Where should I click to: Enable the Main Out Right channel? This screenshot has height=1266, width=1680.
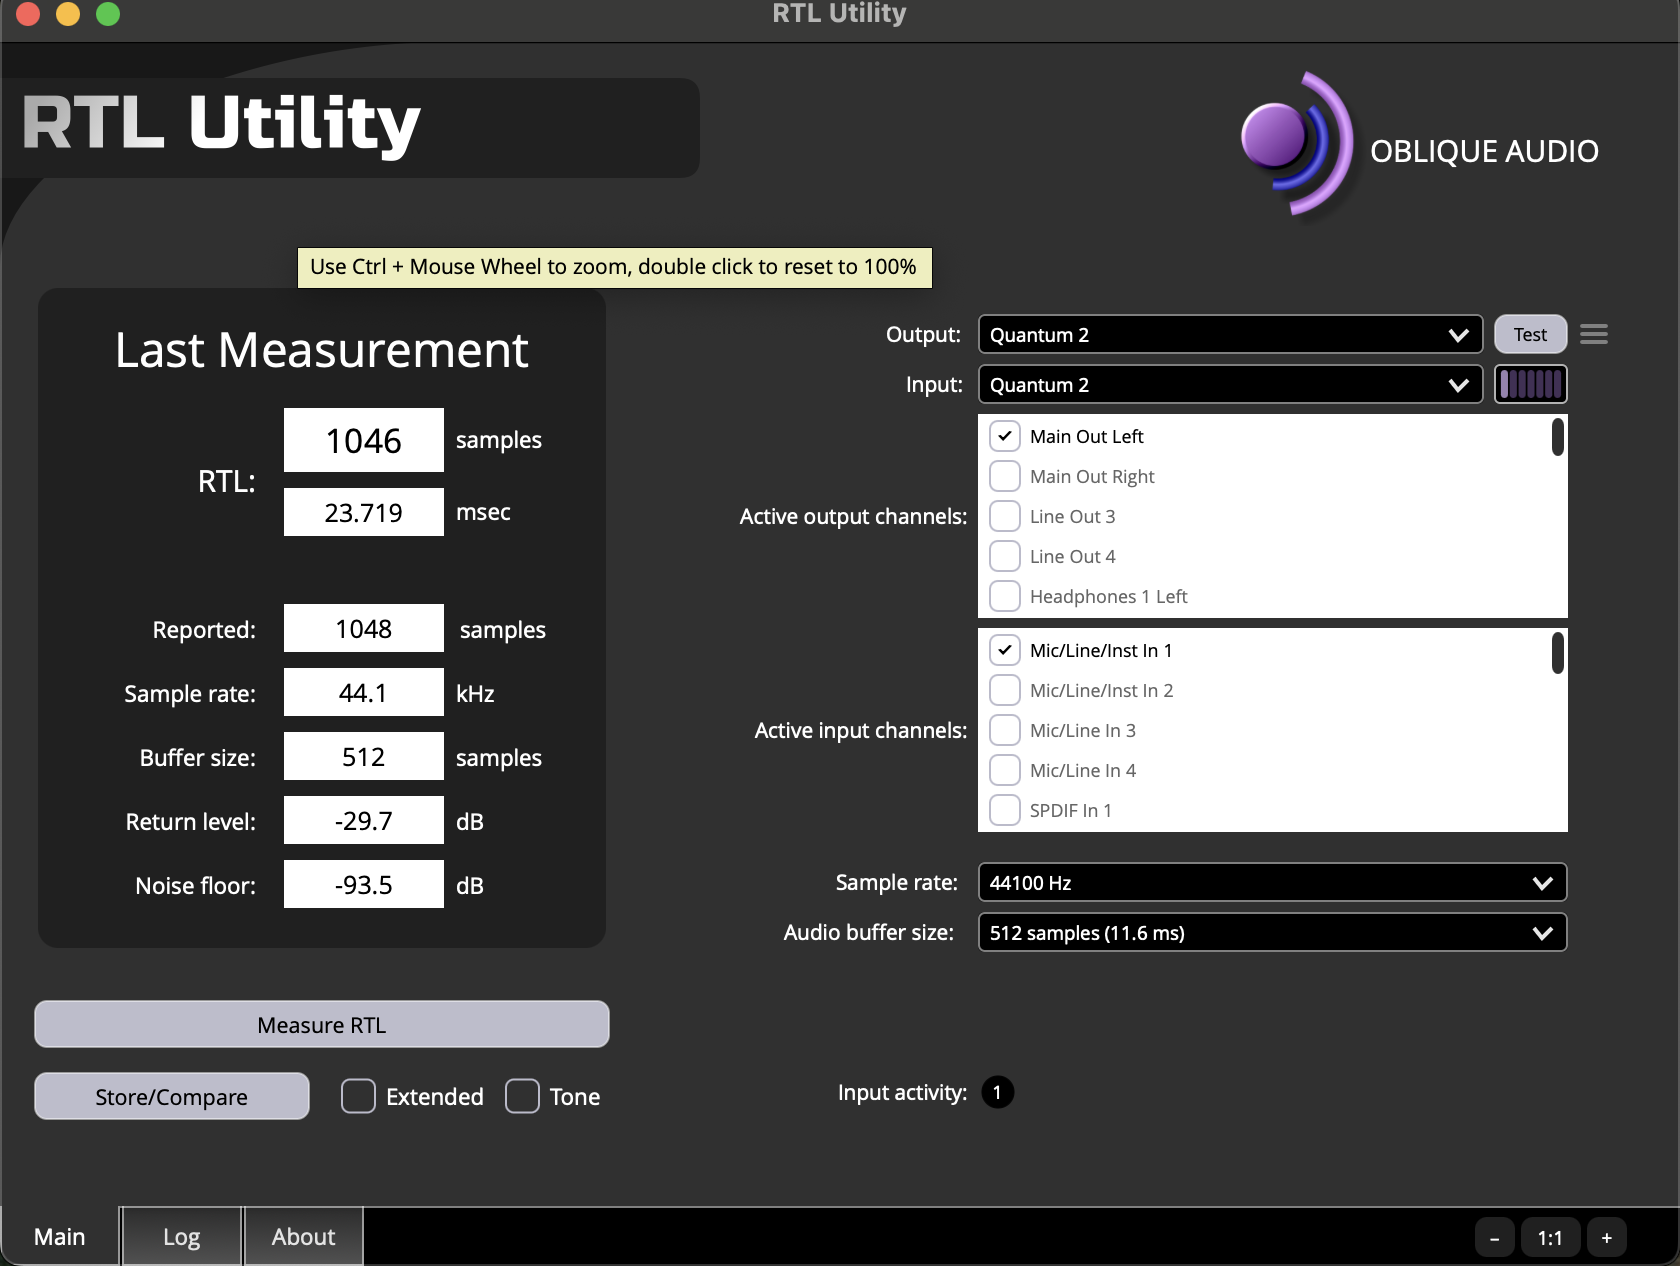pos(1004,476)
